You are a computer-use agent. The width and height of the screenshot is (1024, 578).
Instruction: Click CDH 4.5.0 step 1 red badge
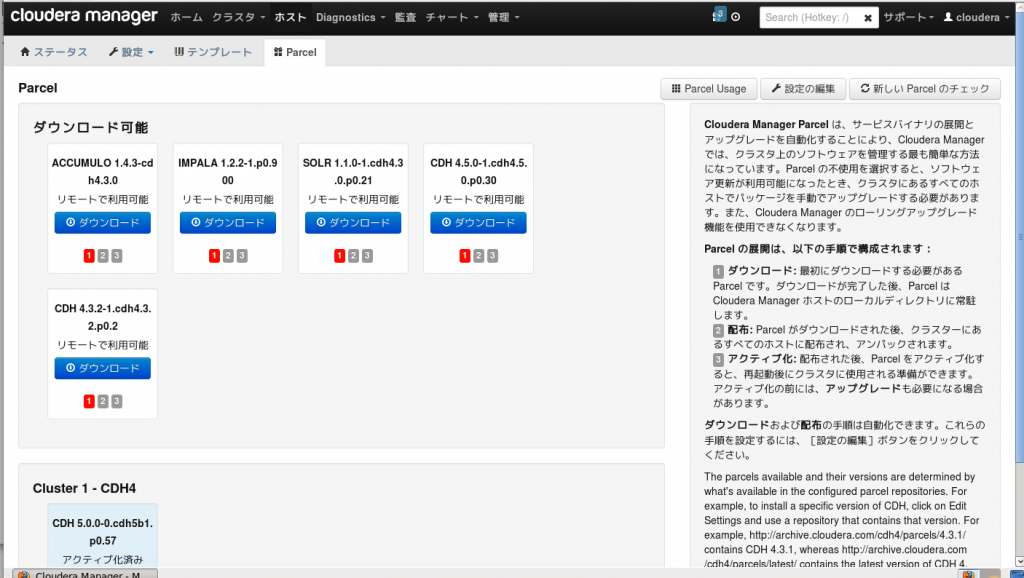465,256
